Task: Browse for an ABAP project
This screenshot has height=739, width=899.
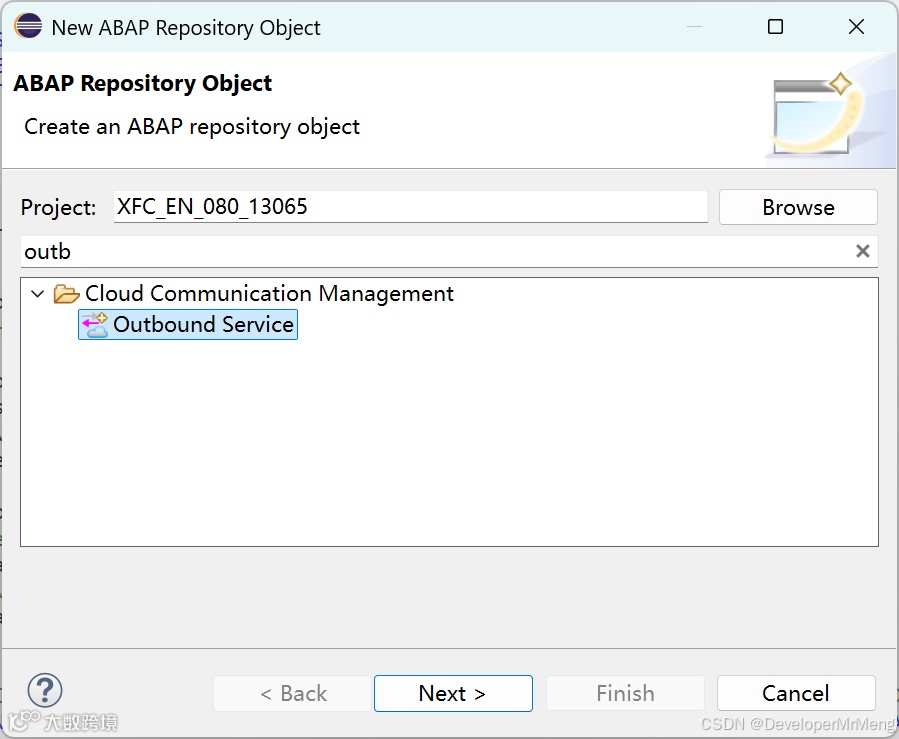Action: point(798,207)
